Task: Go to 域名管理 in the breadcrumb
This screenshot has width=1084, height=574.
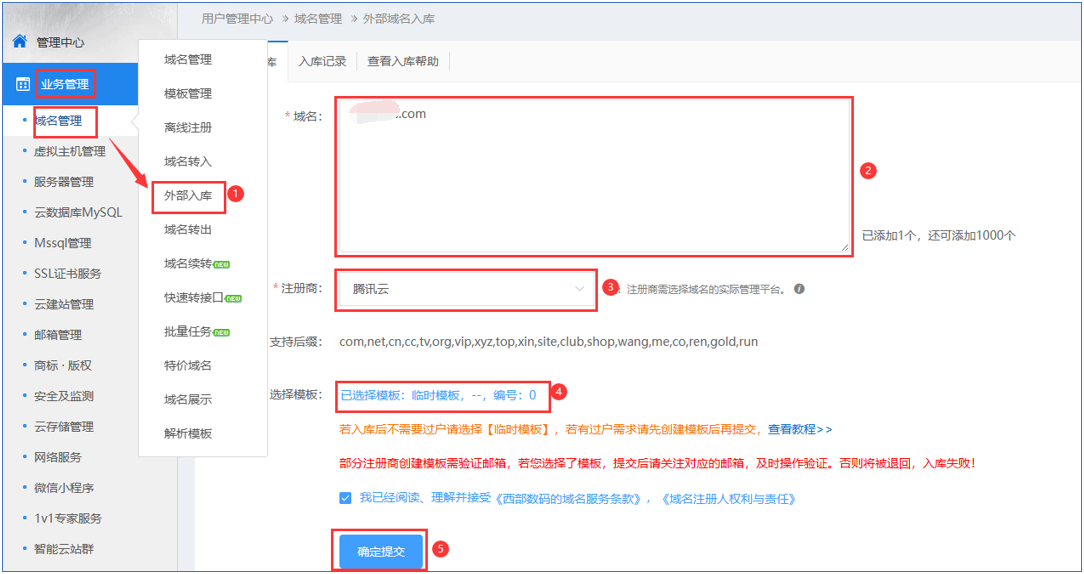Action: [x=318, y=19]
